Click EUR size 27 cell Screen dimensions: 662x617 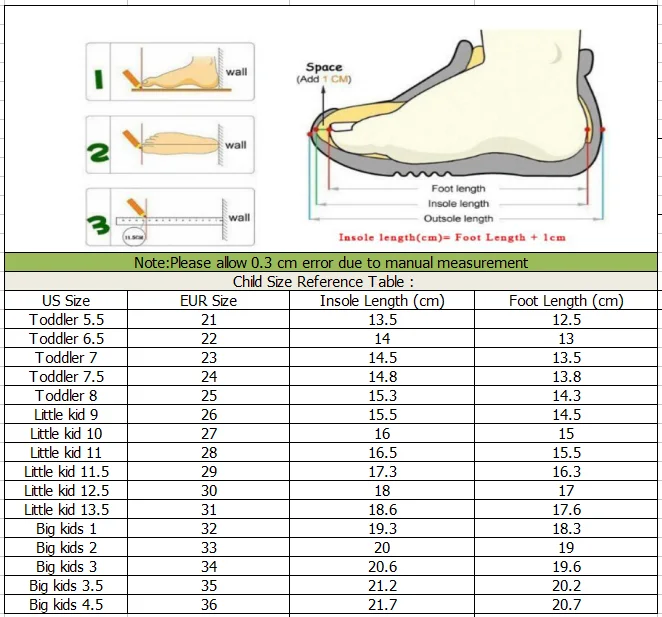click(209, 434)
